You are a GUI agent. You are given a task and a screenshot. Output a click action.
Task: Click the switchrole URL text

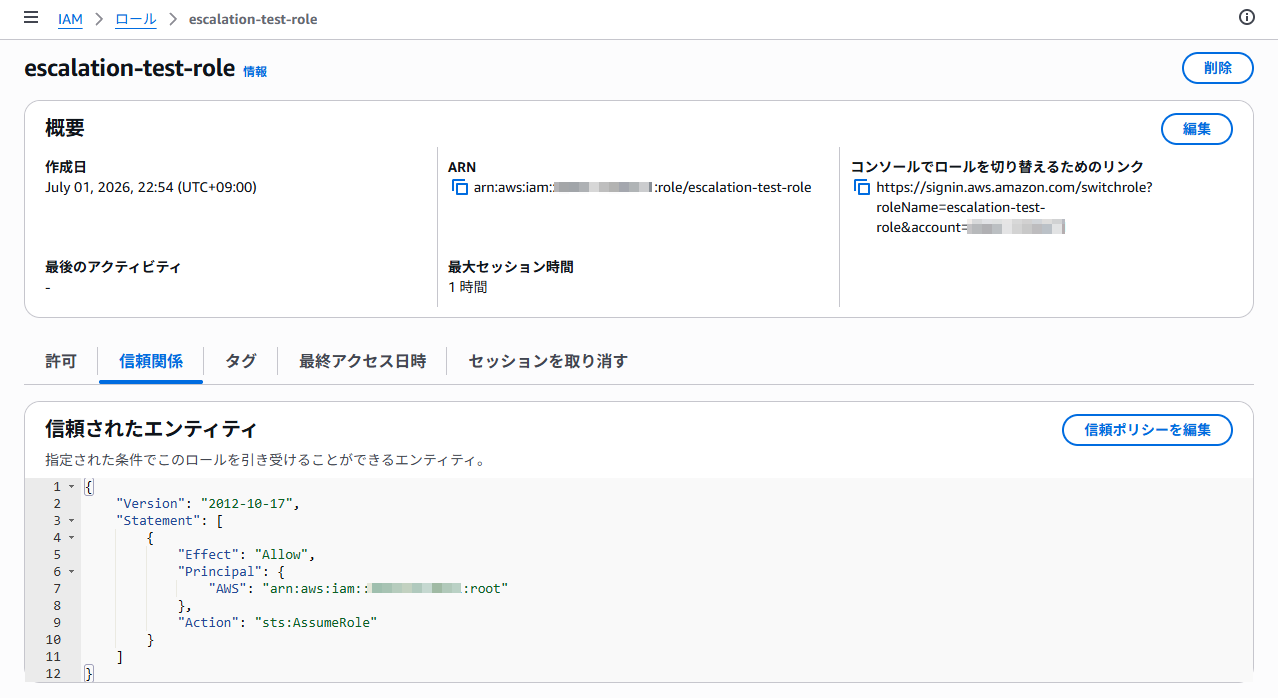(x=1014, y=207)
